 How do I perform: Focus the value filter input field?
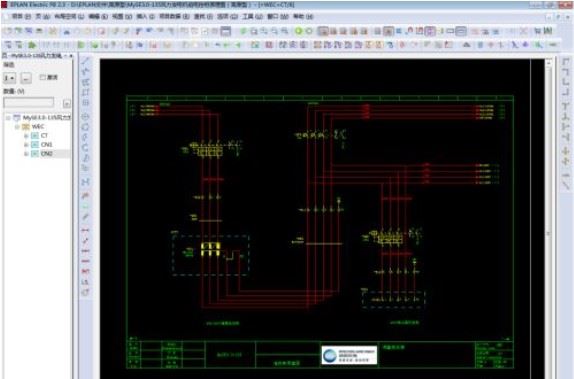point(29,103)
